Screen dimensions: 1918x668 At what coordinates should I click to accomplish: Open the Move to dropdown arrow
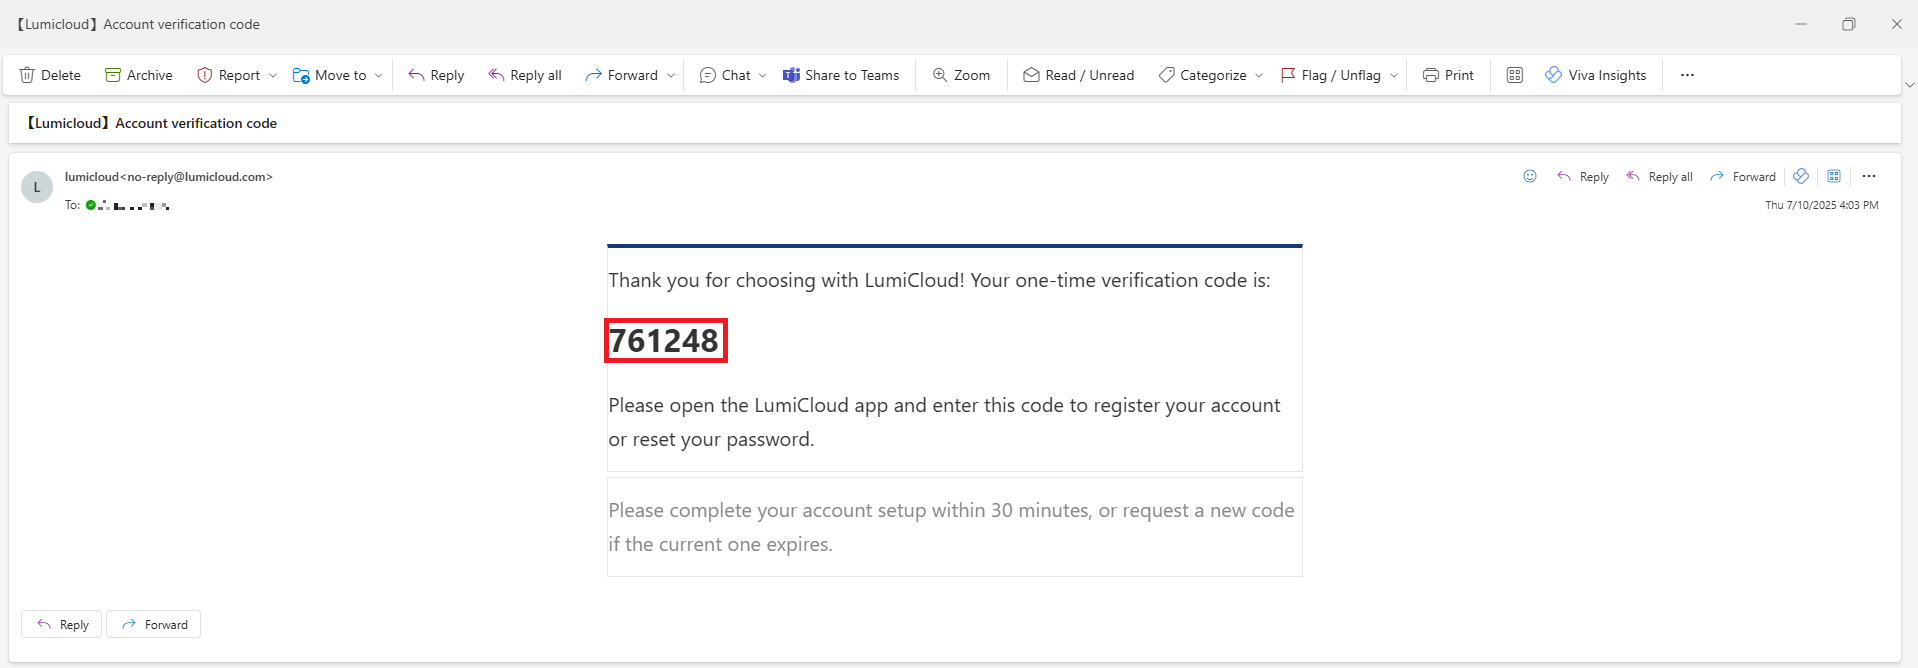pyautogui.click(x=379, y=75)
